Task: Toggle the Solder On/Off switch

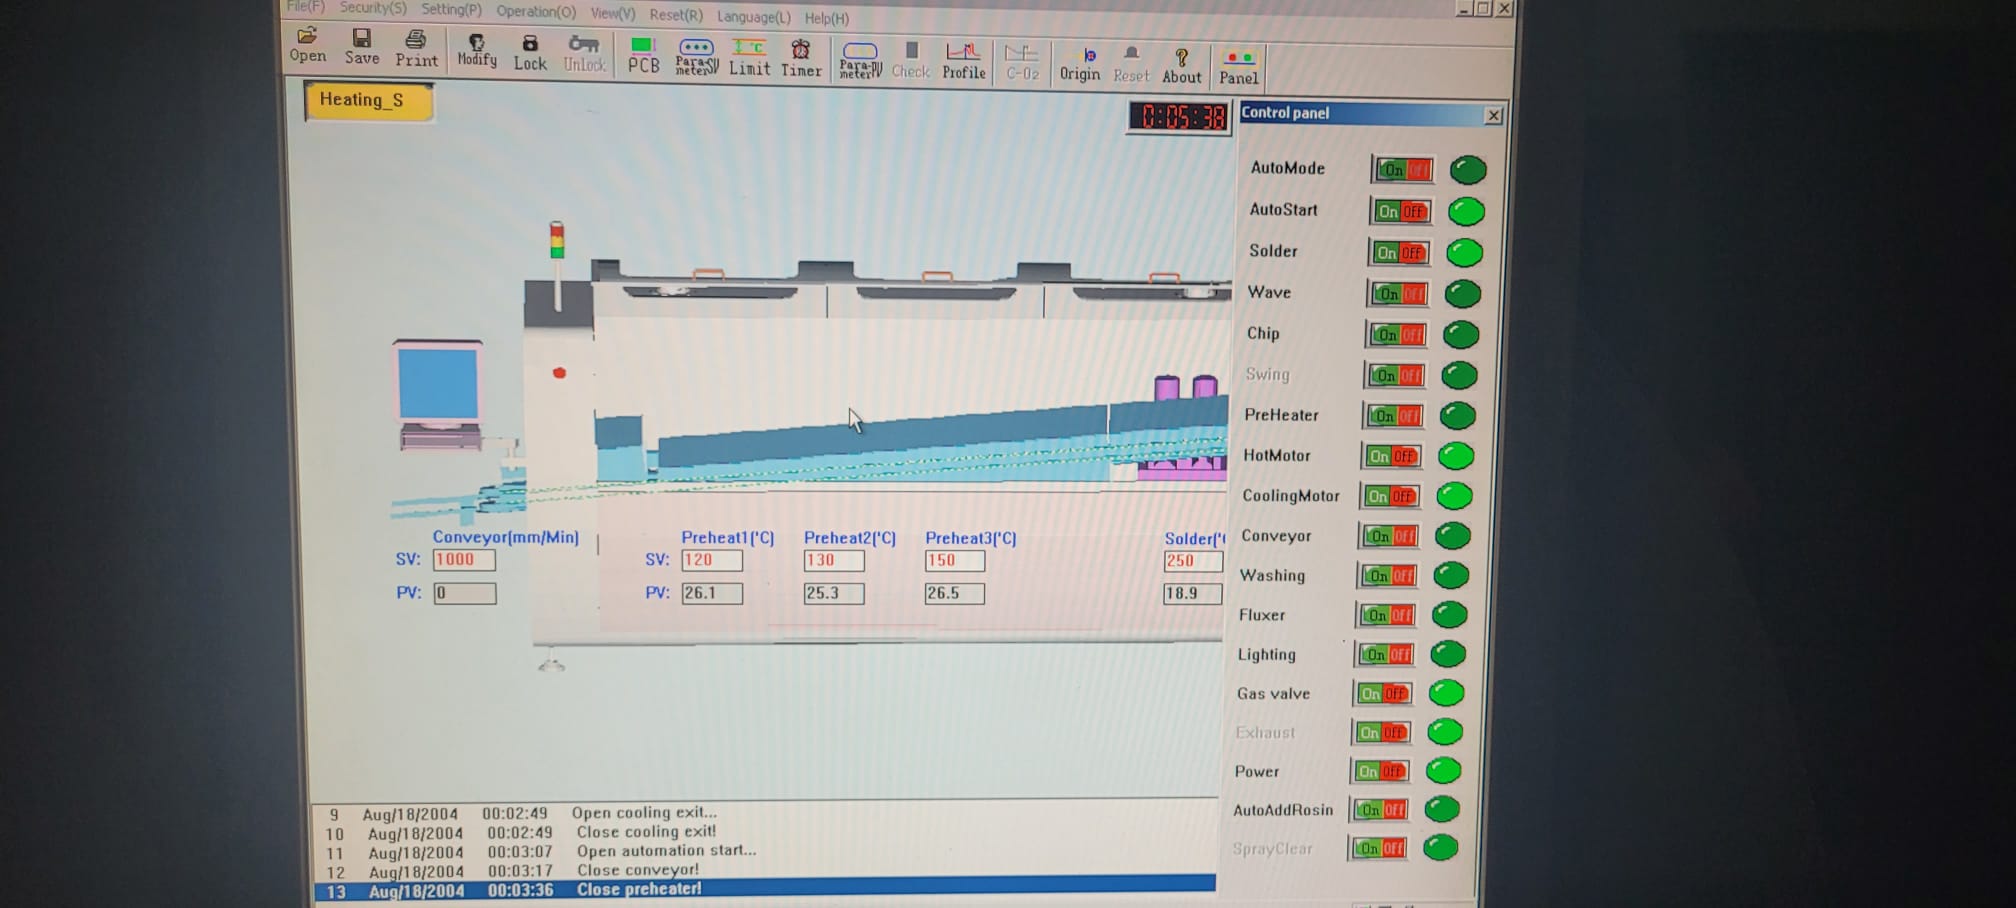Action: pyautogui.click(x=1399, y=253)
